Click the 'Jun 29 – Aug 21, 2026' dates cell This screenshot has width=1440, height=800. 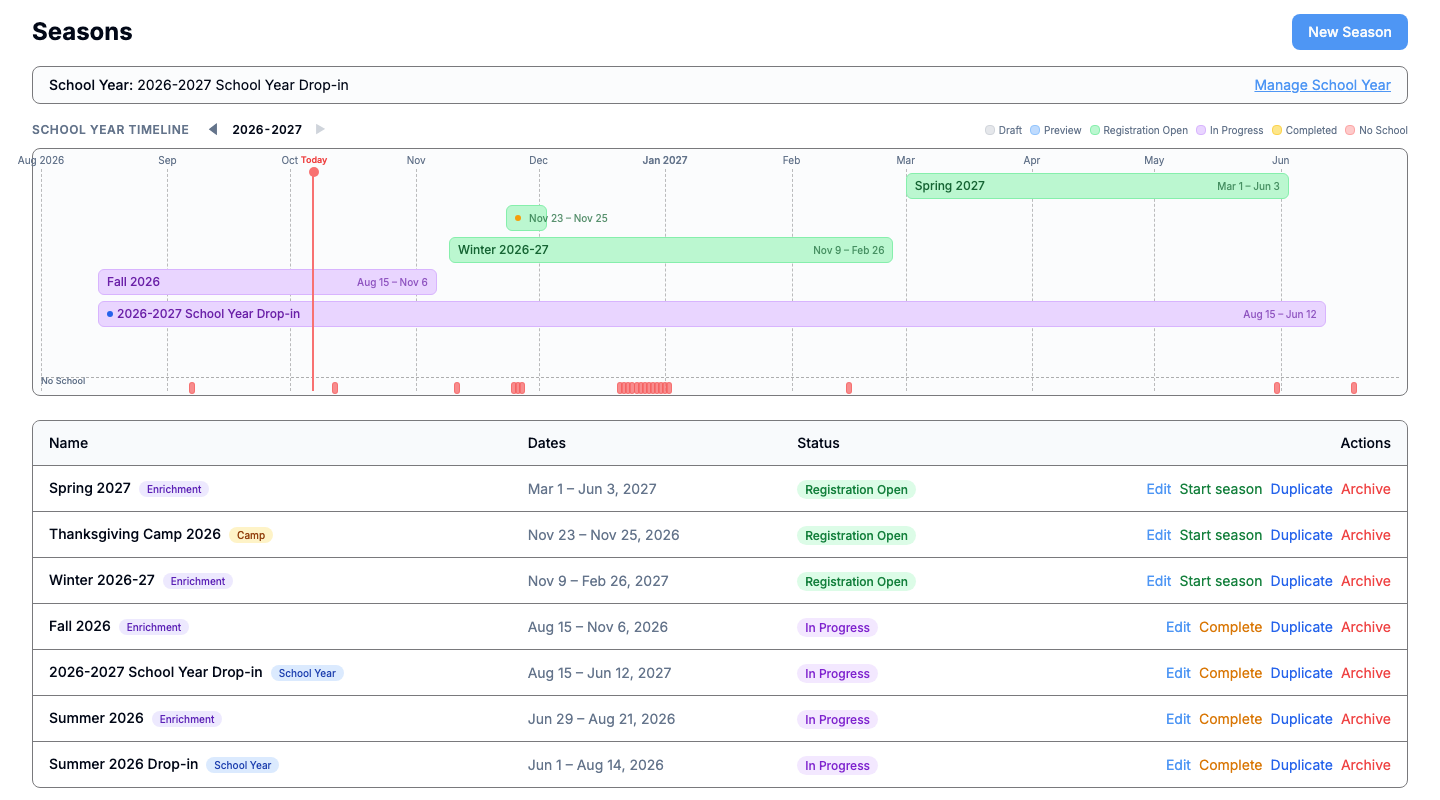[x=601, y=719]
